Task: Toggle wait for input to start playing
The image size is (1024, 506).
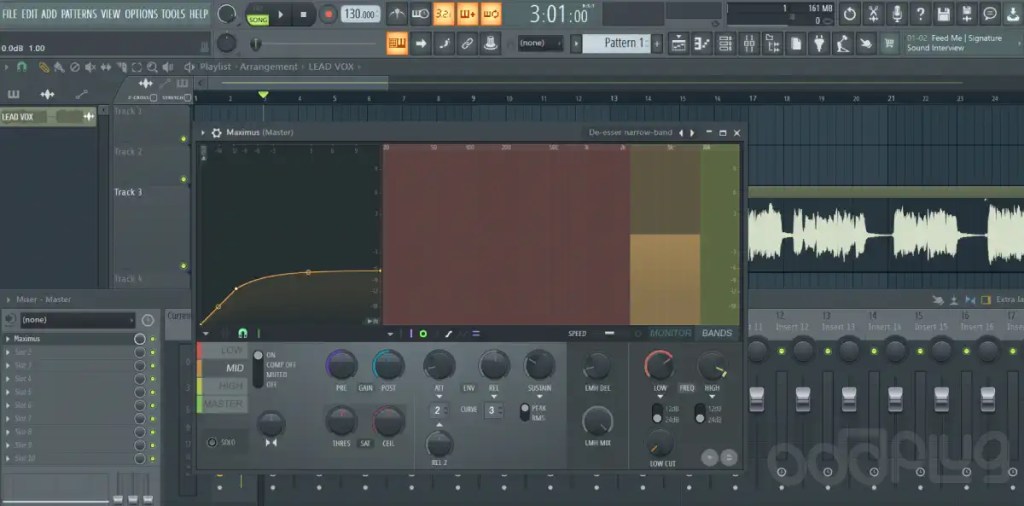Action: click(420, 14)
